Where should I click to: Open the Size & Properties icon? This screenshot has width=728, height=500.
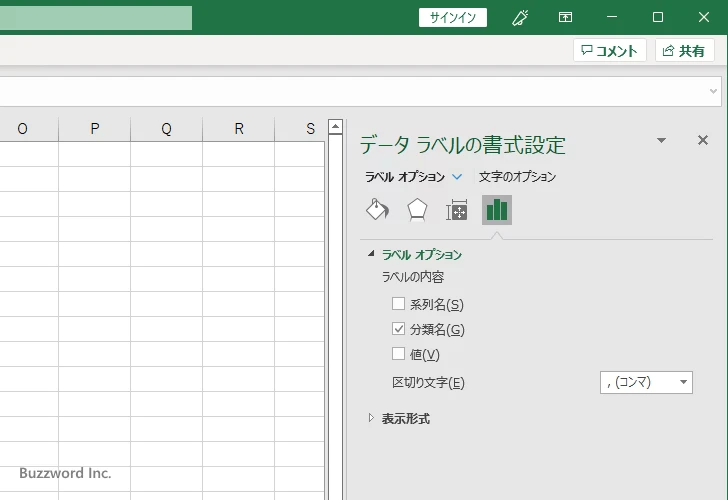(x=457, y=210)
